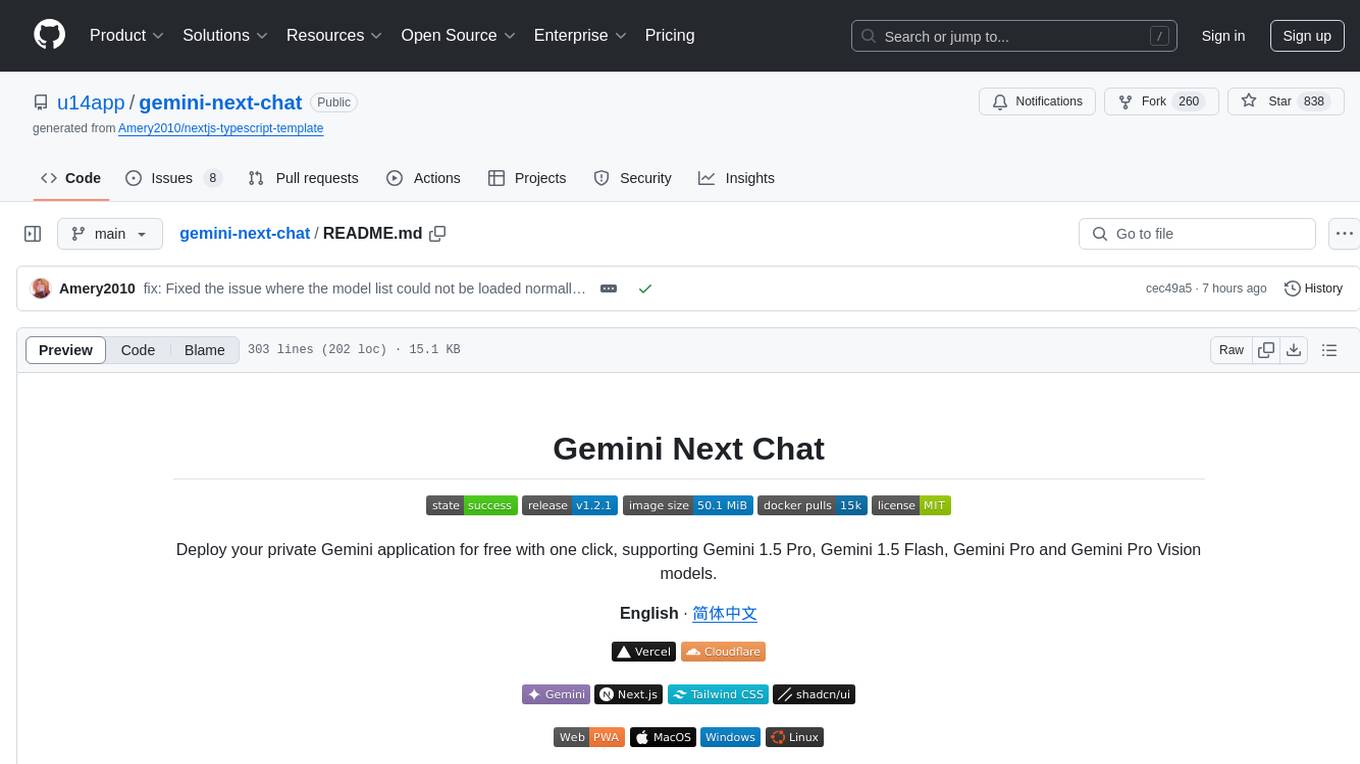Open the Projects tab
Screen dimensions: 1360x764
point(527,178)
